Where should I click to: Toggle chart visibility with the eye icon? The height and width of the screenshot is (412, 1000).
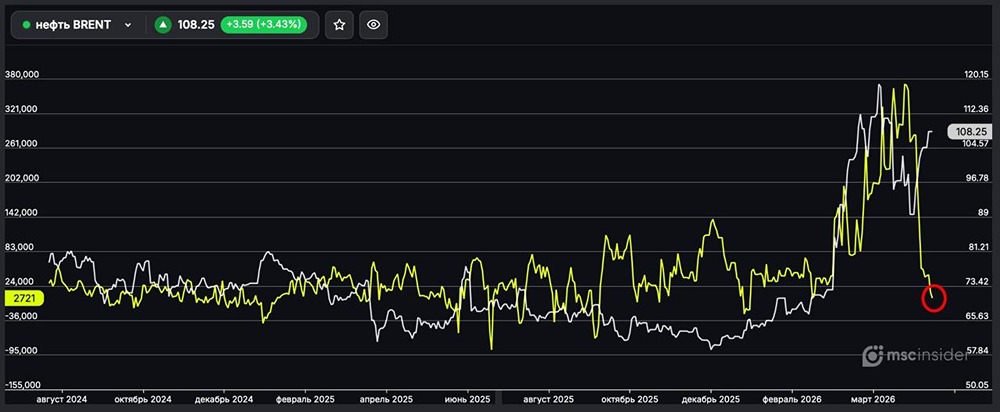[x=374, y=25]
